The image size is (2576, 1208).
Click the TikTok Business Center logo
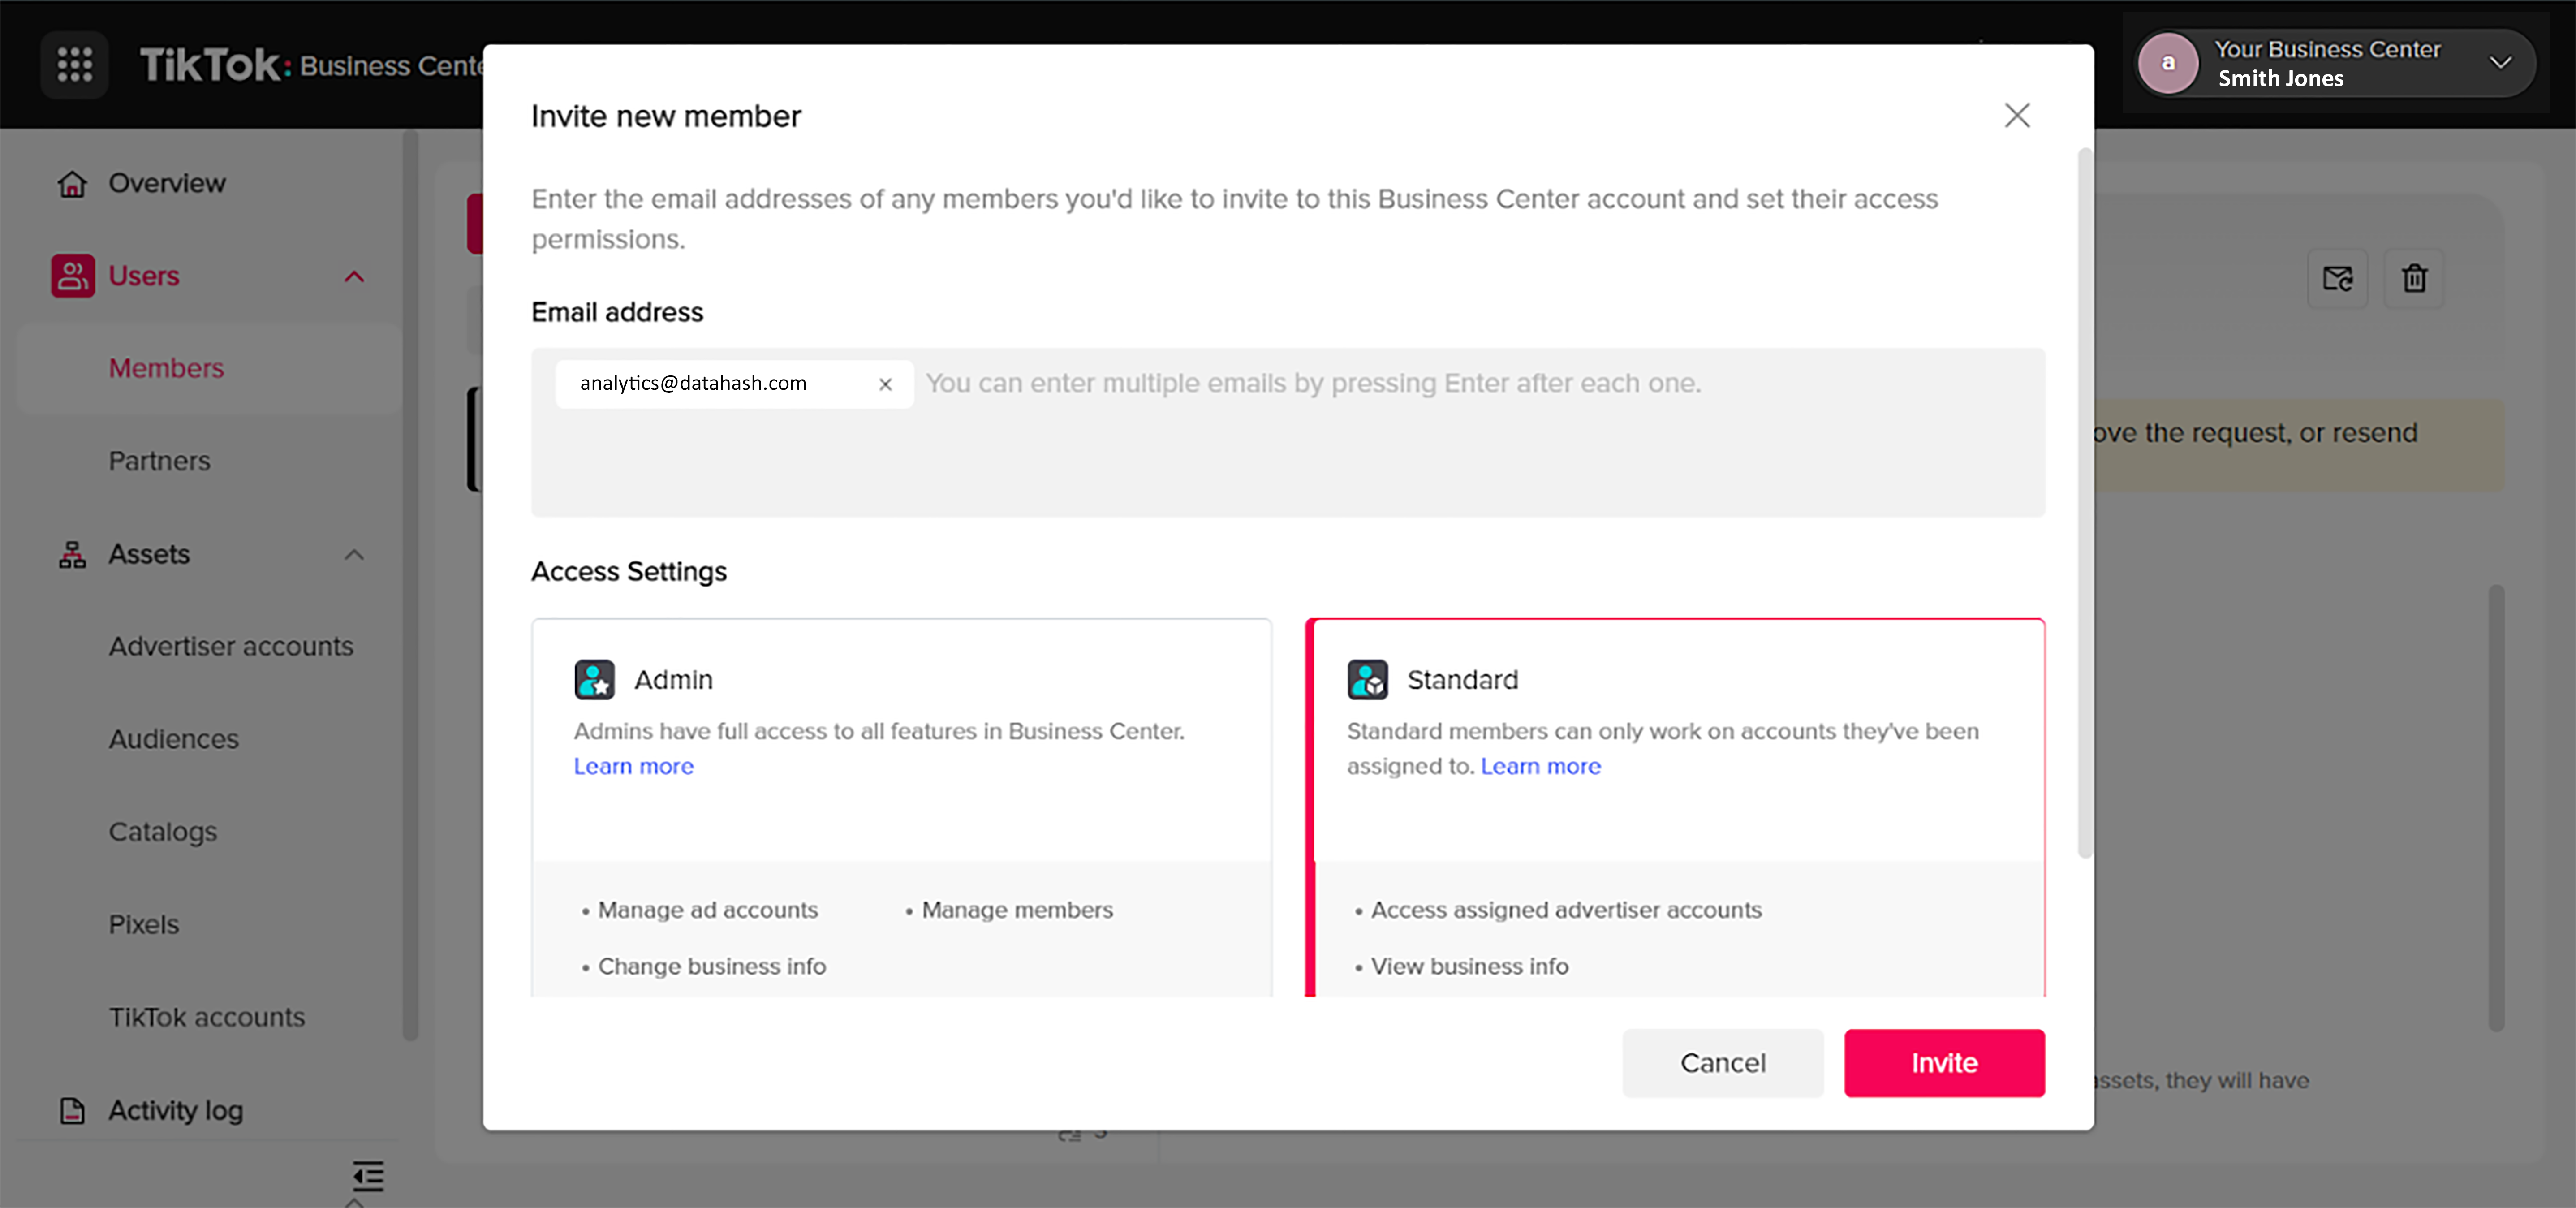(x=311, y=65)
